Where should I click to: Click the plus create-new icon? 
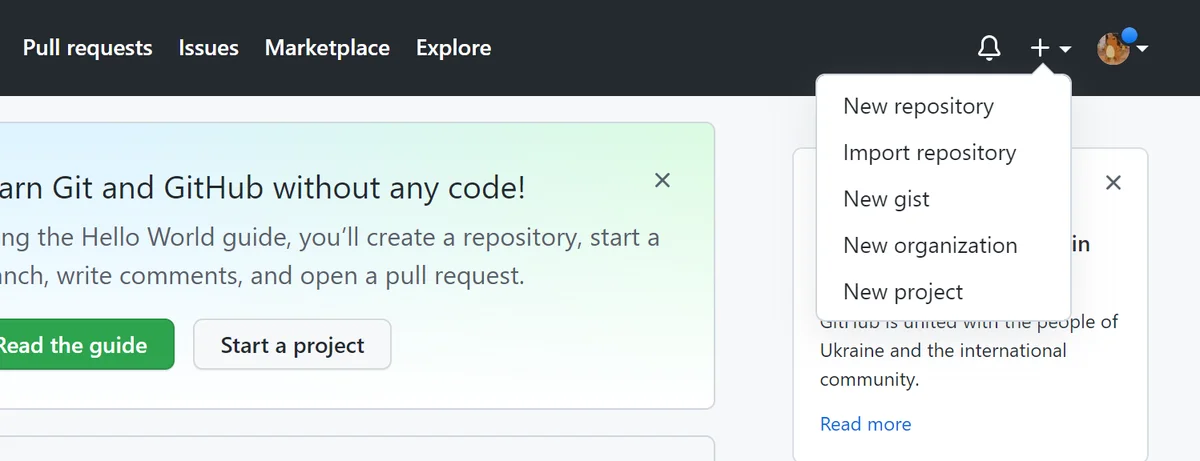pyautogui.click(x=1040, y=48)
